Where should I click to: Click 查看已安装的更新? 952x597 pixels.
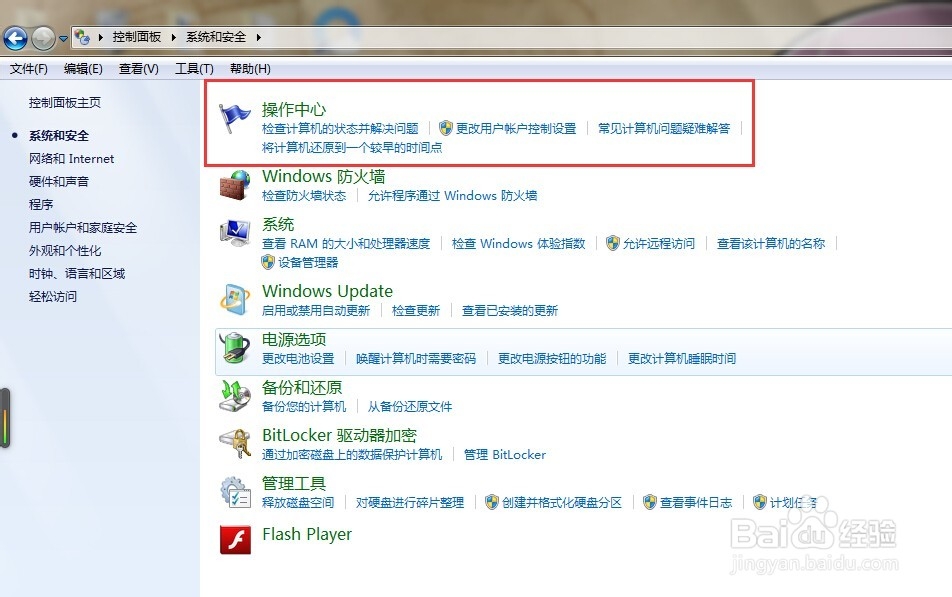click(510, 310)
